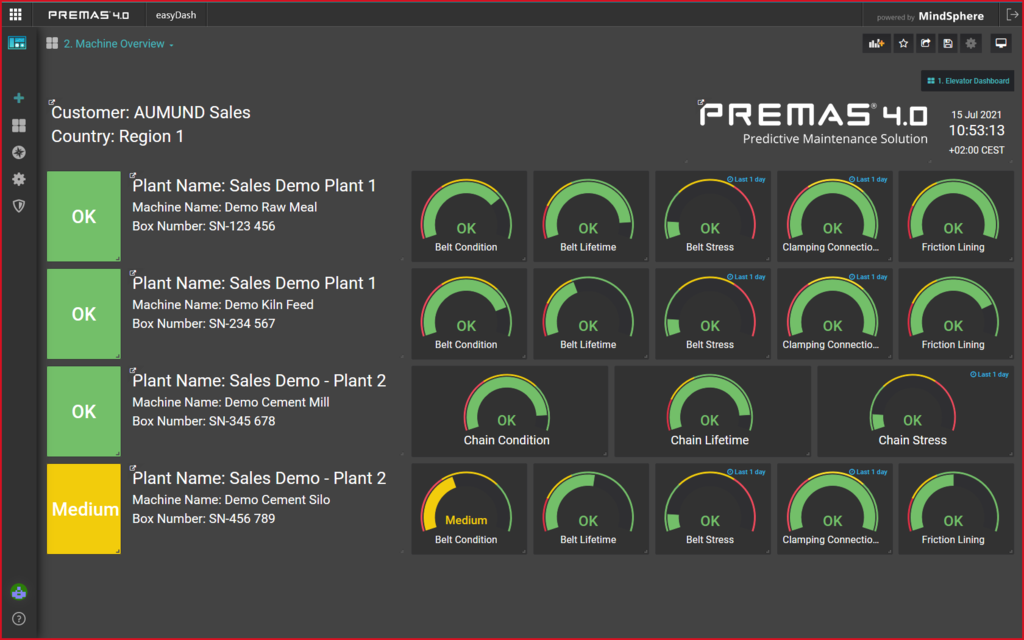The width and height of the screenshot is (1024, 640).
Task: Click the yellow Medium status tile
Action: click(x=84, y=509)
